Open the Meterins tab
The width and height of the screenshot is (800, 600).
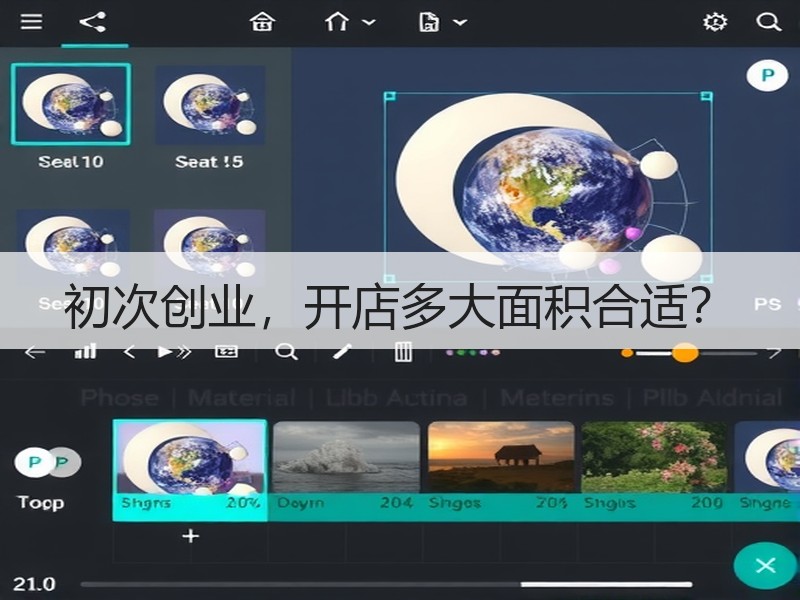pos(557,398)
